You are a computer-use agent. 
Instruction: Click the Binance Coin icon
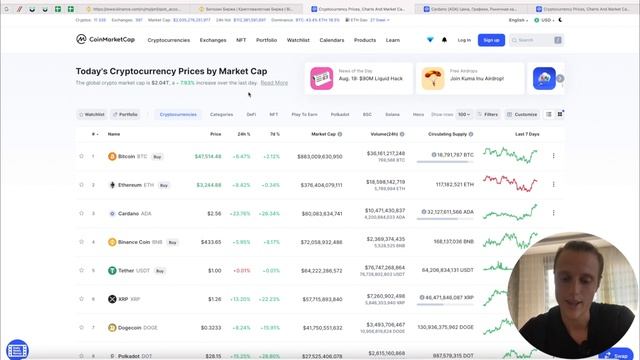click(112, 242)
